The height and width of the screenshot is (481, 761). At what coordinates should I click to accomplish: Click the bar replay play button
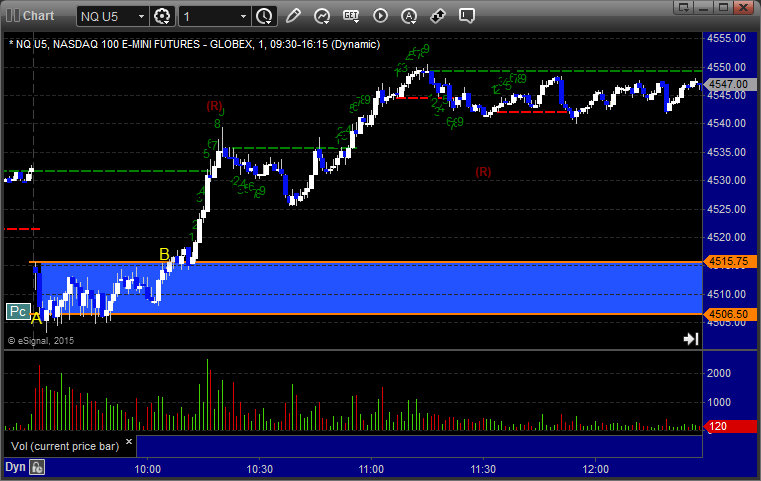click(380, 16)
